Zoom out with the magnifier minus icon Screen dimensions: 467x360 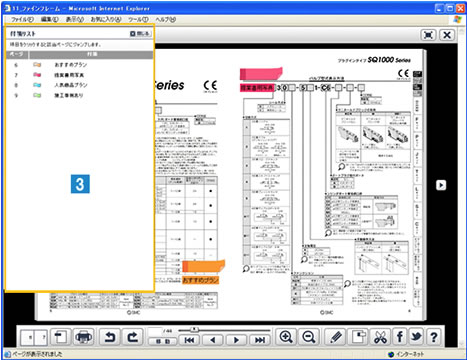click(x=309, y=337)
